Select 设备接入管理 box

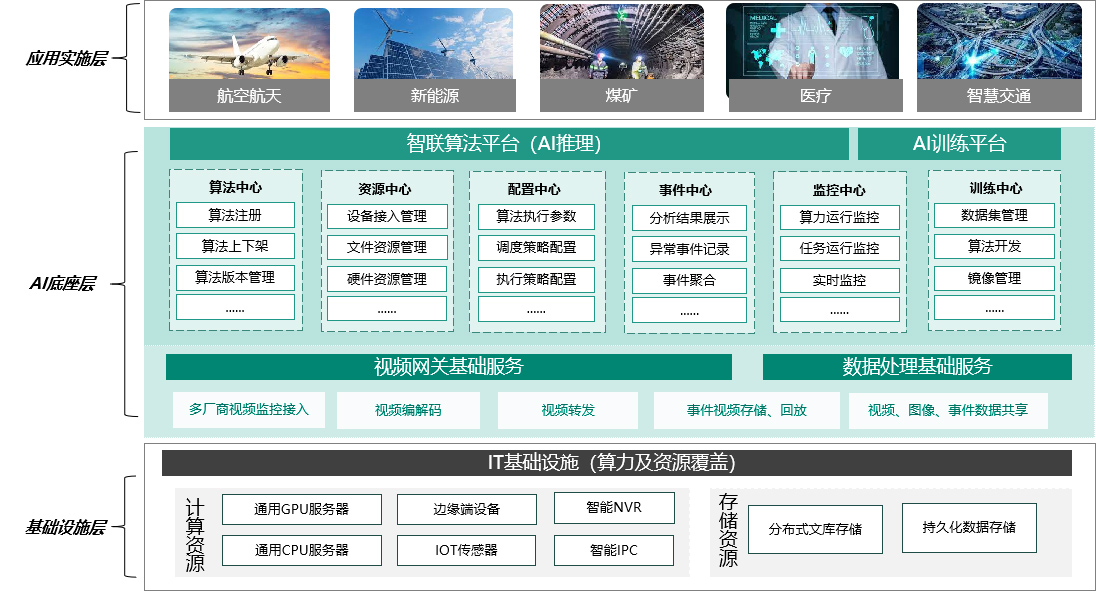click(387, 217)
